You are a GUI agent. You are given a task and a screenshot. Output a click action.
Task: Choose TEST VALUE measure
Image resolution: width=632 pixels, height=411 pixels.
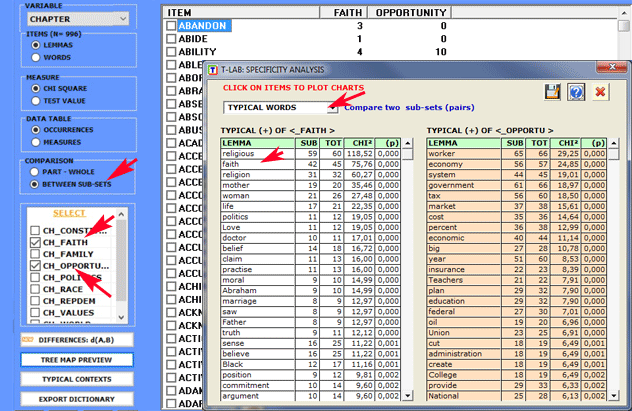tap(36, 101)
